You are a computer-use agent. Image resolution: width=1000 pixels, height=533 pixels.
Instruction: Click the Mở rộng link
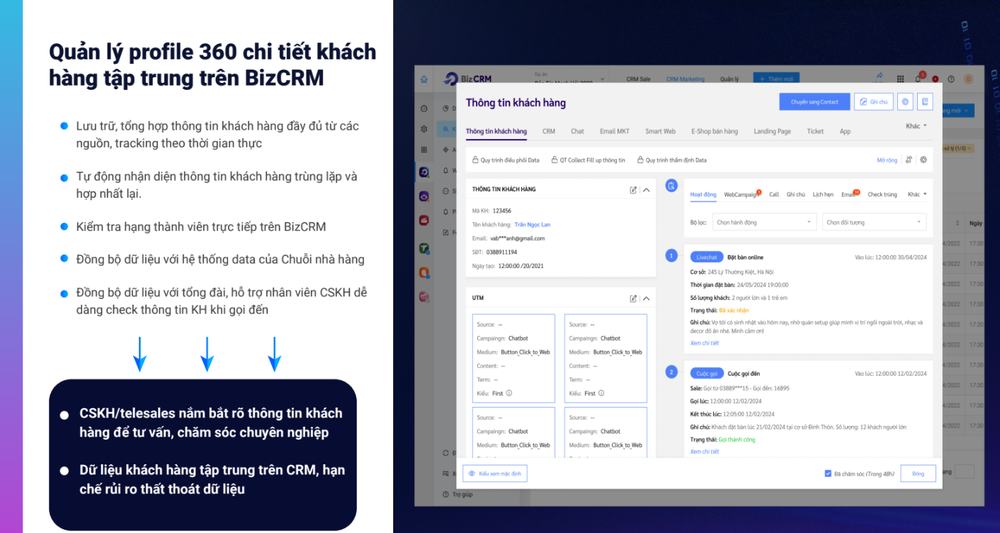coord(886,160)
